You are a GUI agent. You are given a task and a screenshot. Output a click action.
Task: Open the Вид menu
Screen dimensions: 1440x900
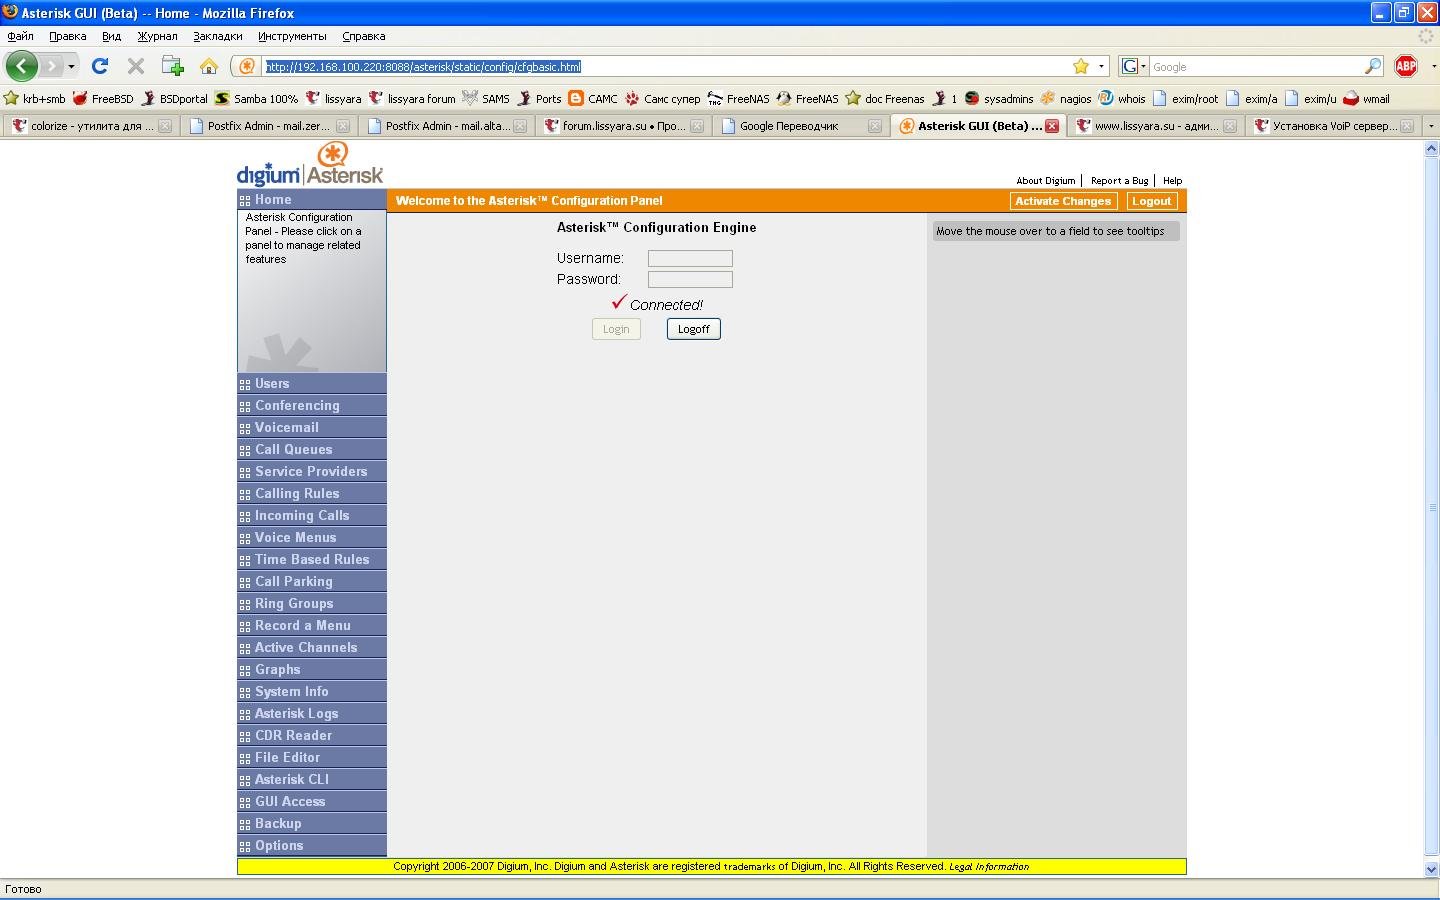click(111, 36)
